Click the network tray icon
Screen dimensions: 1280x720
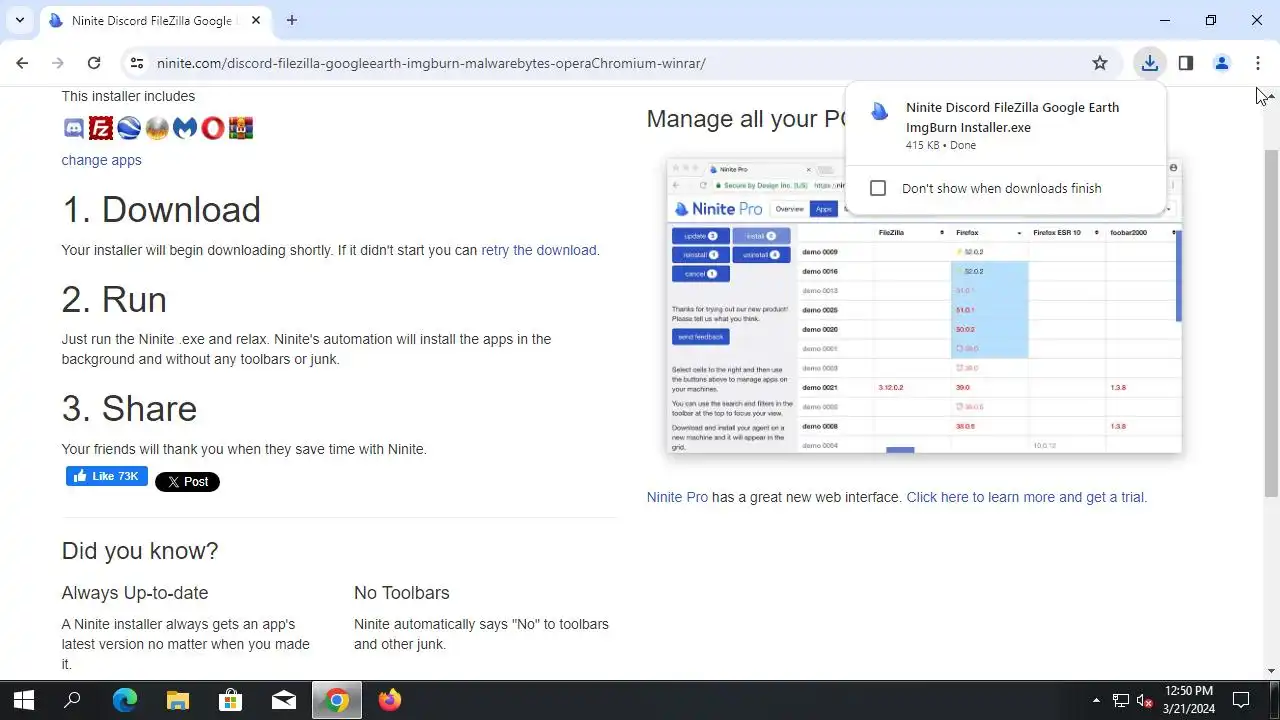coord(1121,700)
